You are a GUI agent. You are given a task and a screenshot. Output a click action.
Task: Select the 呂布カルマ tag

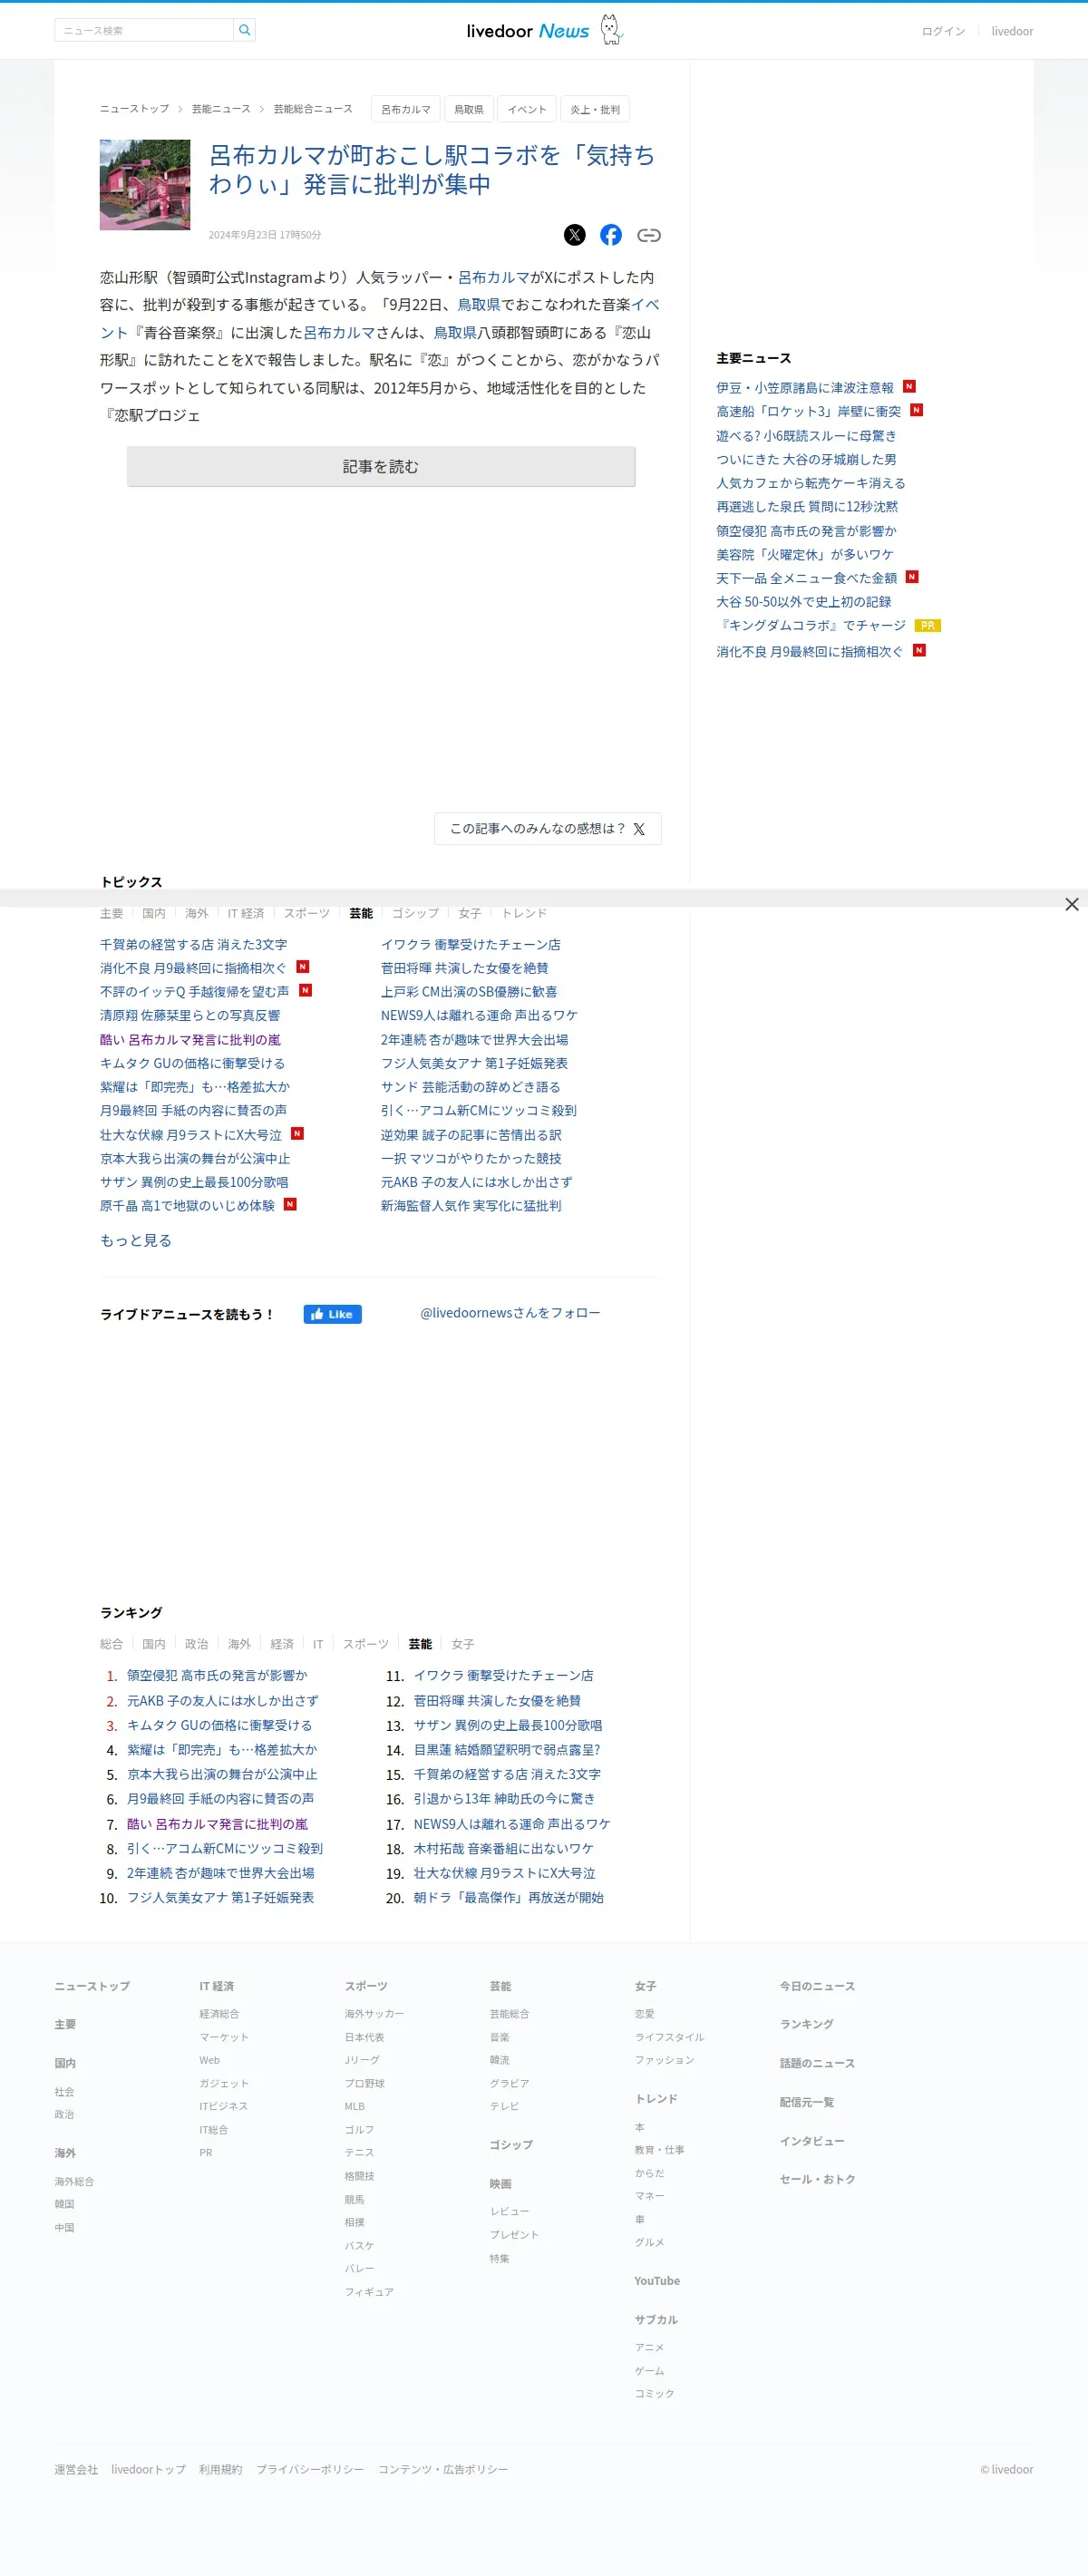[406, 109]
